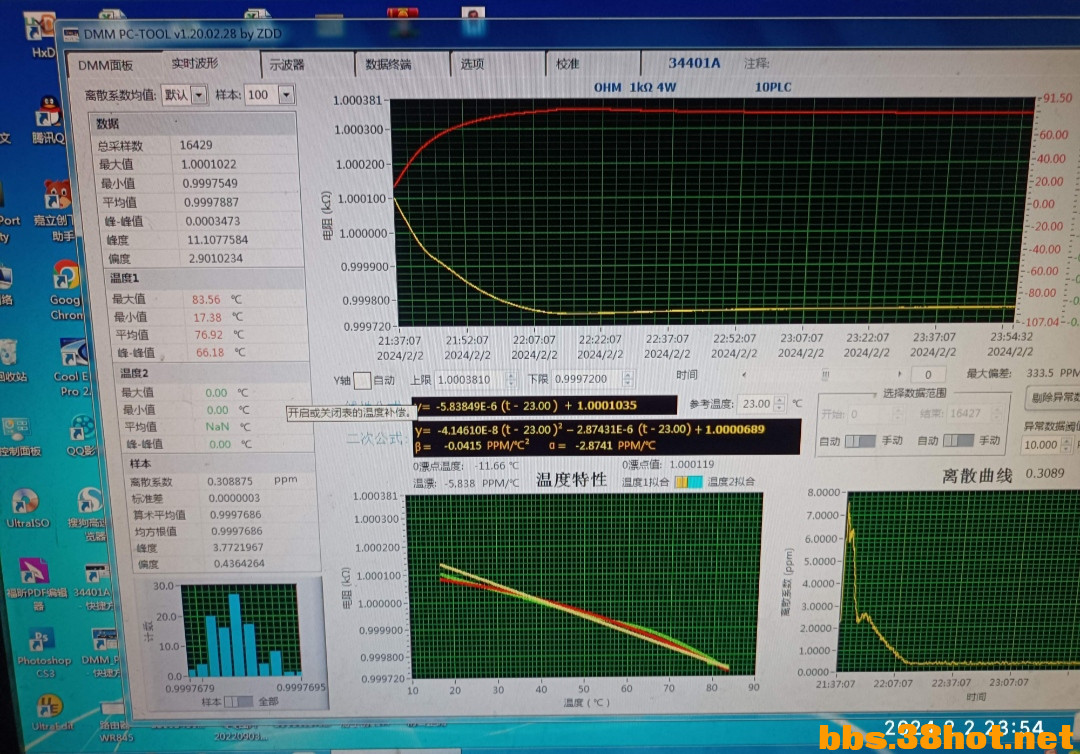
Task: Toggle 温度1拟合 / 温度2拟合 fit selector
Action: click(x=688, y=481)
